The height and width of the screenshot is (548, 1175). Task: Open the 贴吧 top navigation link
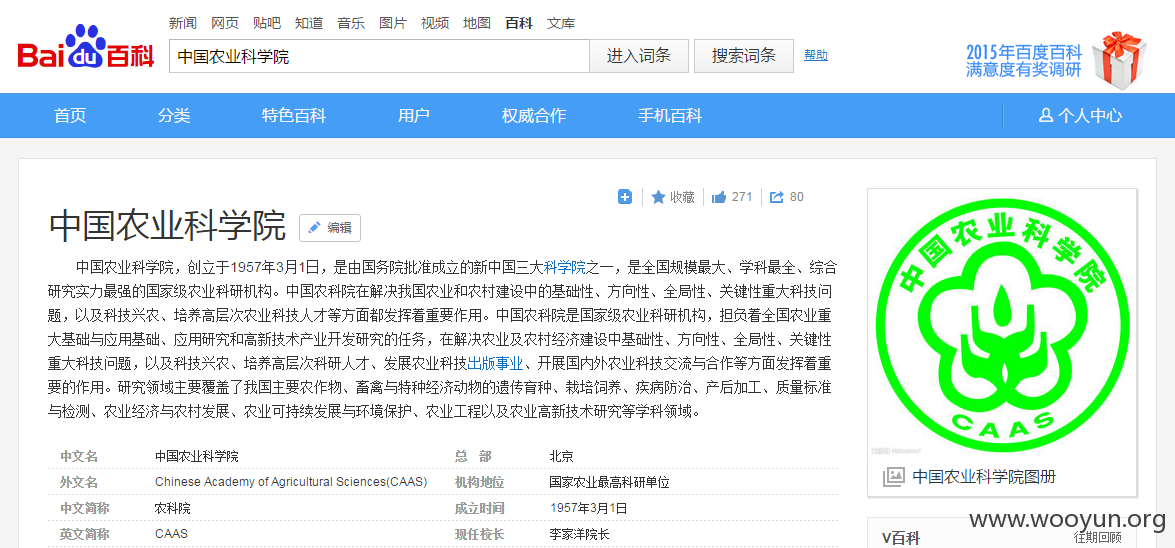point(267,22)
